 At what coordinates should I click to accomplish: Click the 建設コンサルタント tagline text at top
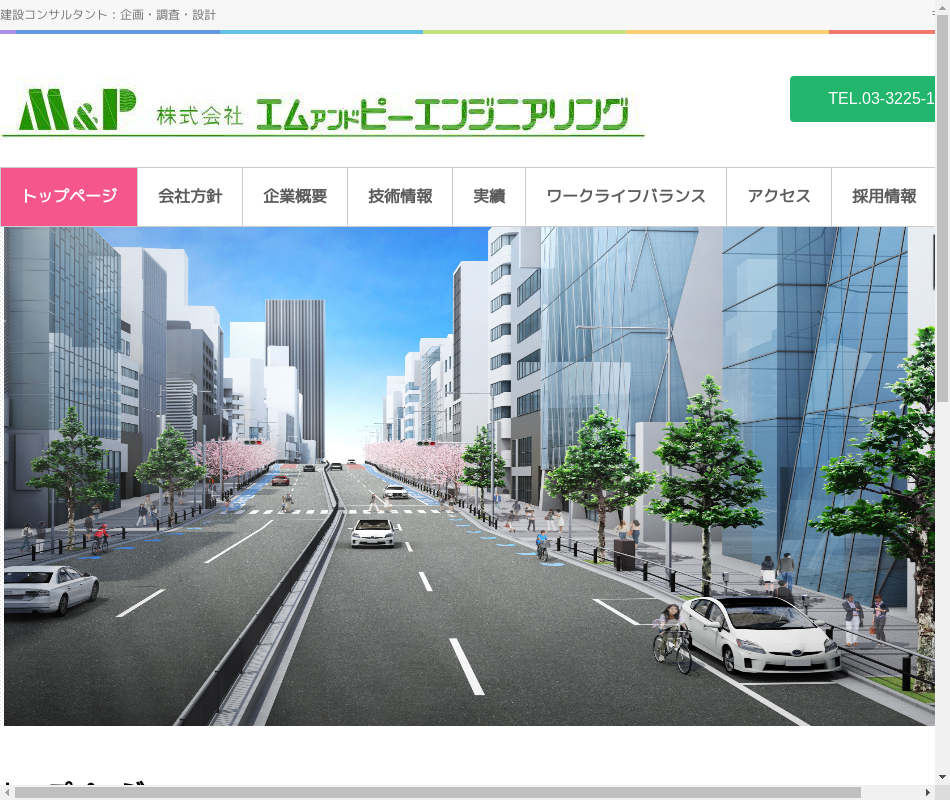coord(108,15)
